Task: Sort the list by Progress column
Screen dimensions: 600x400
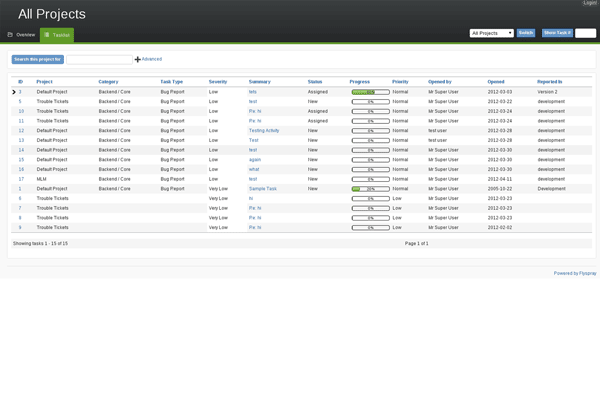Action: tap(360, 81)
